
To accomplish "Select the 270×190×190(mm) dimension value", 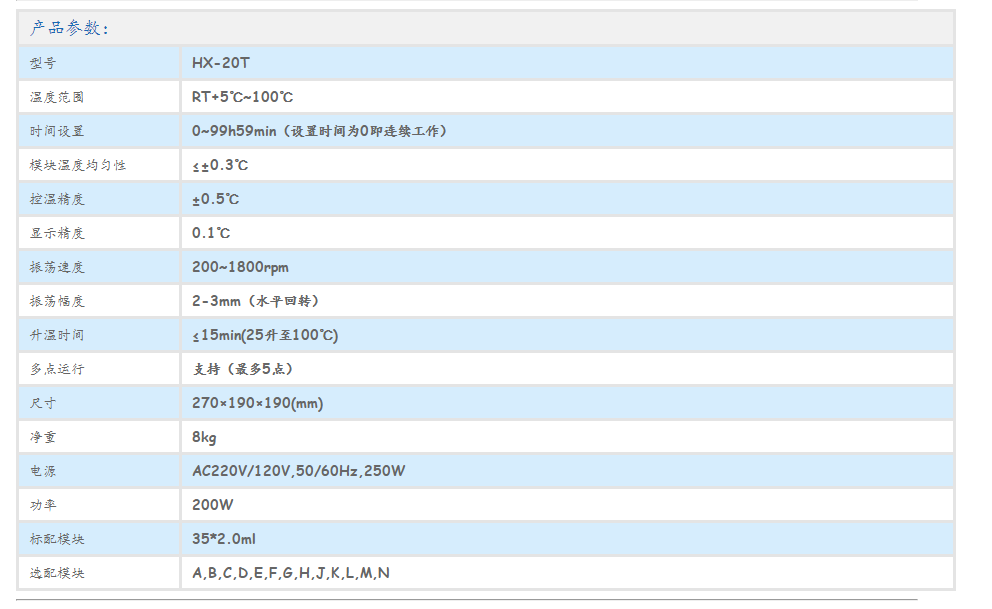I will (x=257, y=403).
